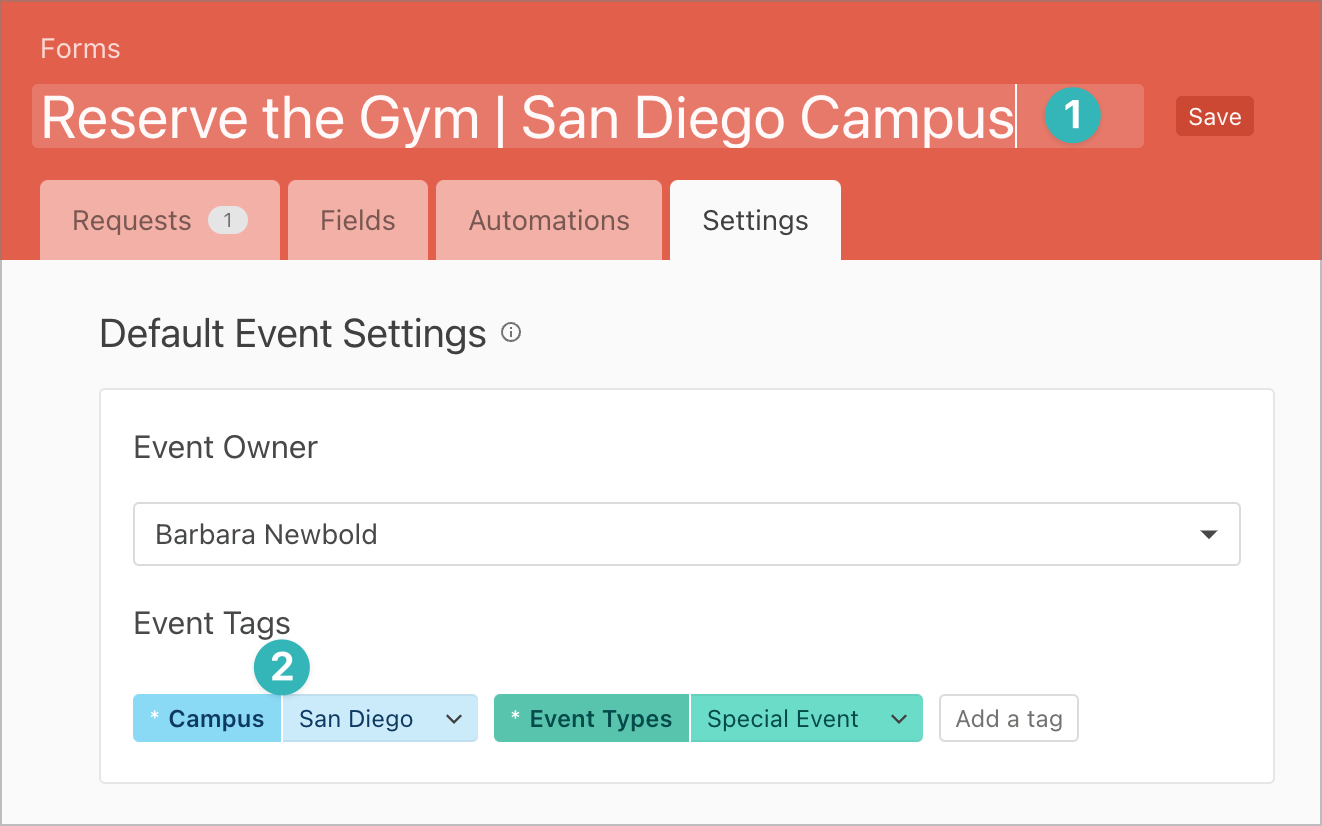1322x826 pixels.
Task: Click the info icon beside Default Event Settings
Action: click(511, 333)
